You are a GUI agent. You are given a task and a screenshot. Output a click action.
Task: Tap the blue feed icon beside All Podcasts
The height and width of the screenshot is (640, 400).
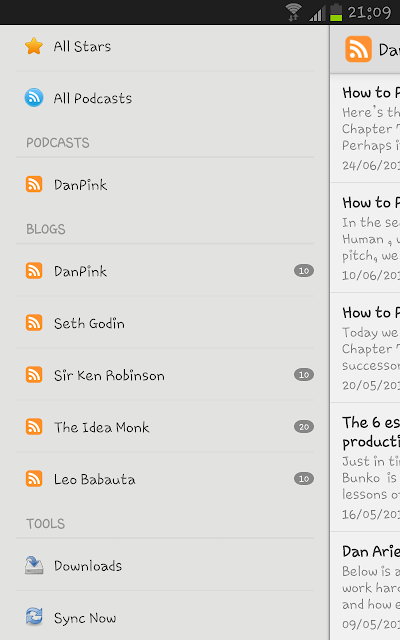[x=34, y=98]
